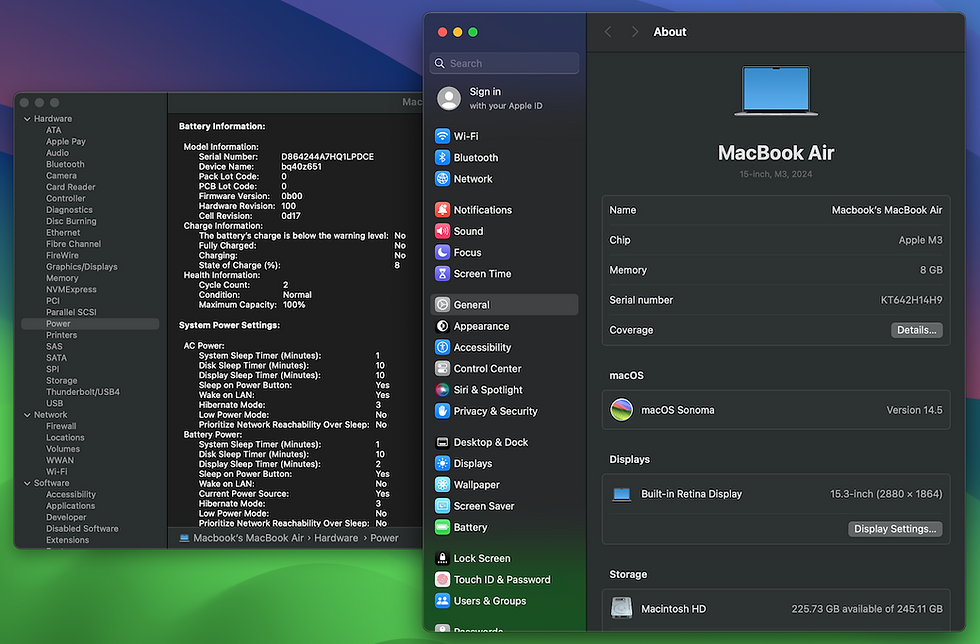Image resolution: width=980 pixels, height=644 pixels.
Task: Click the Memory 8 GB value
Action: 931,270
